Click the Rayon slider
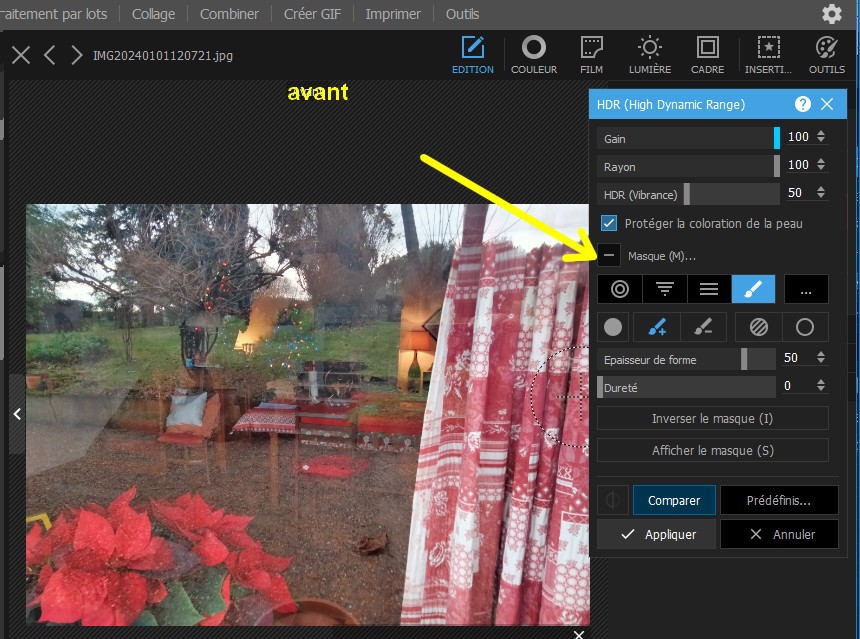 (x=689, y=166)
